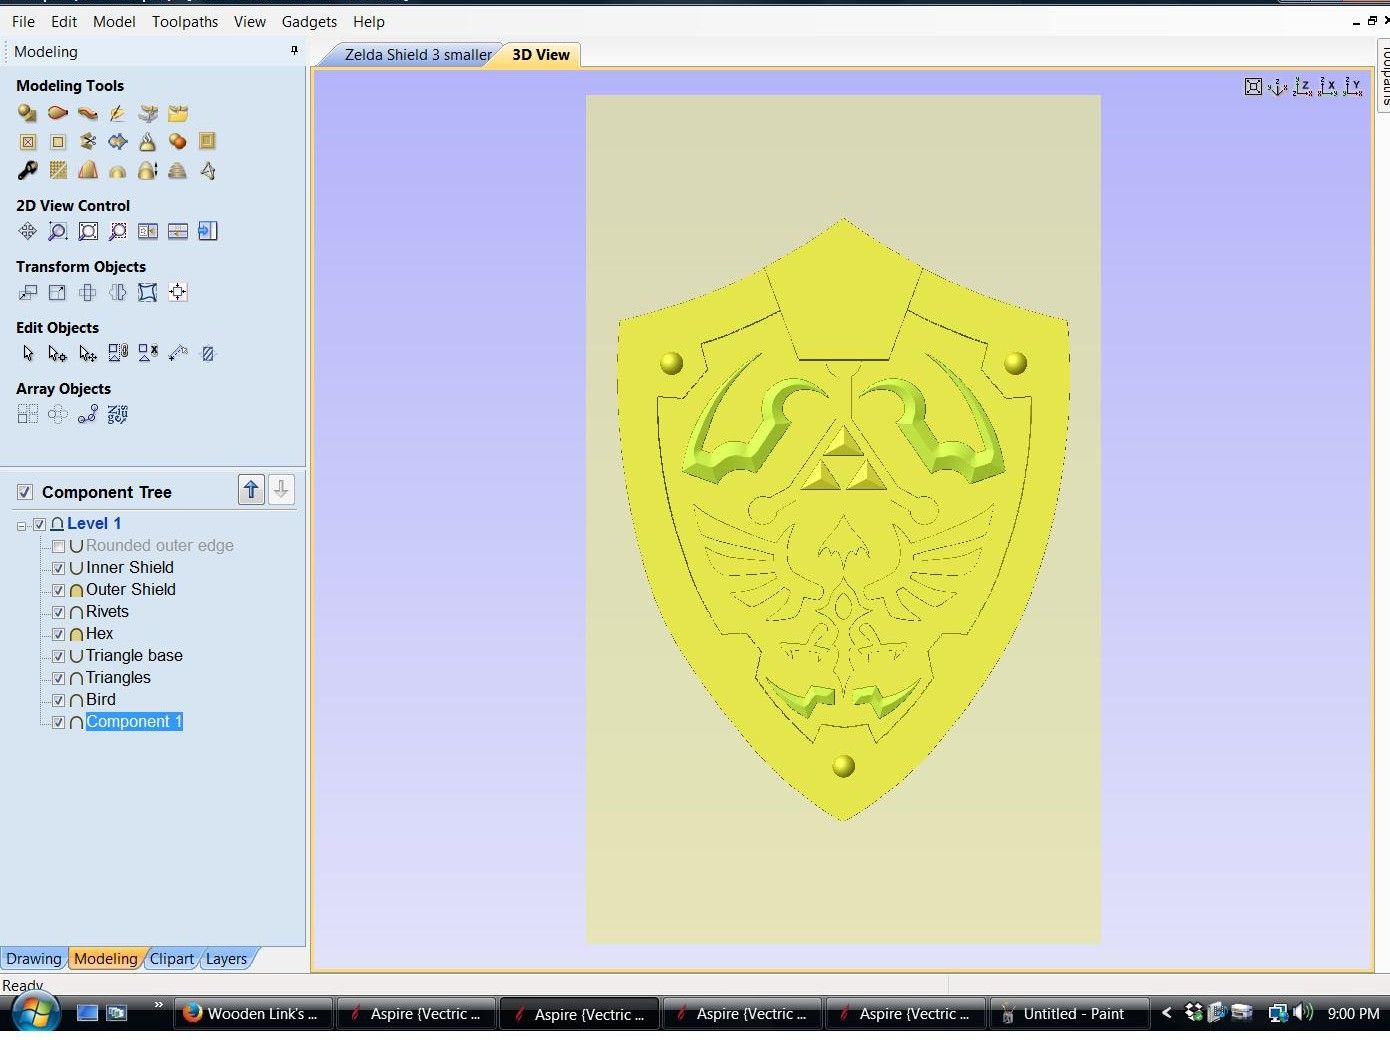Viewport: 1390px width, 1050px height.
Task: Click the Trim Model scissors icon
Action: point(88,141)
